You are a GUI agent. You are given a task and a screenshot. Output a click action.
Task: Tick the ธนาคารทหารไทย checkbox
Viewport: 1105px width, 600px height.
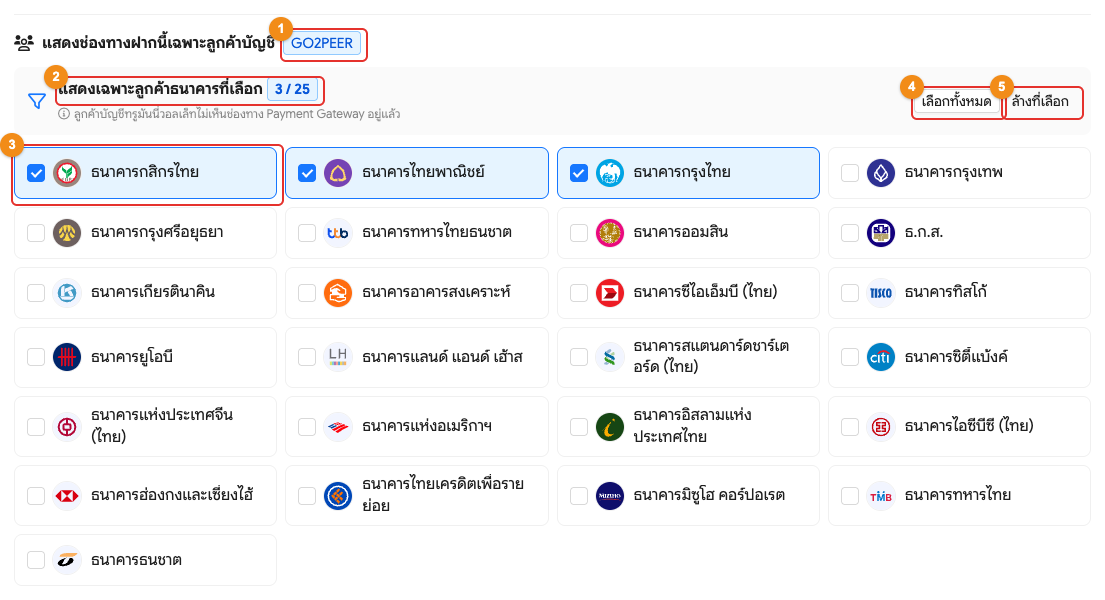[x=850, y=496]
